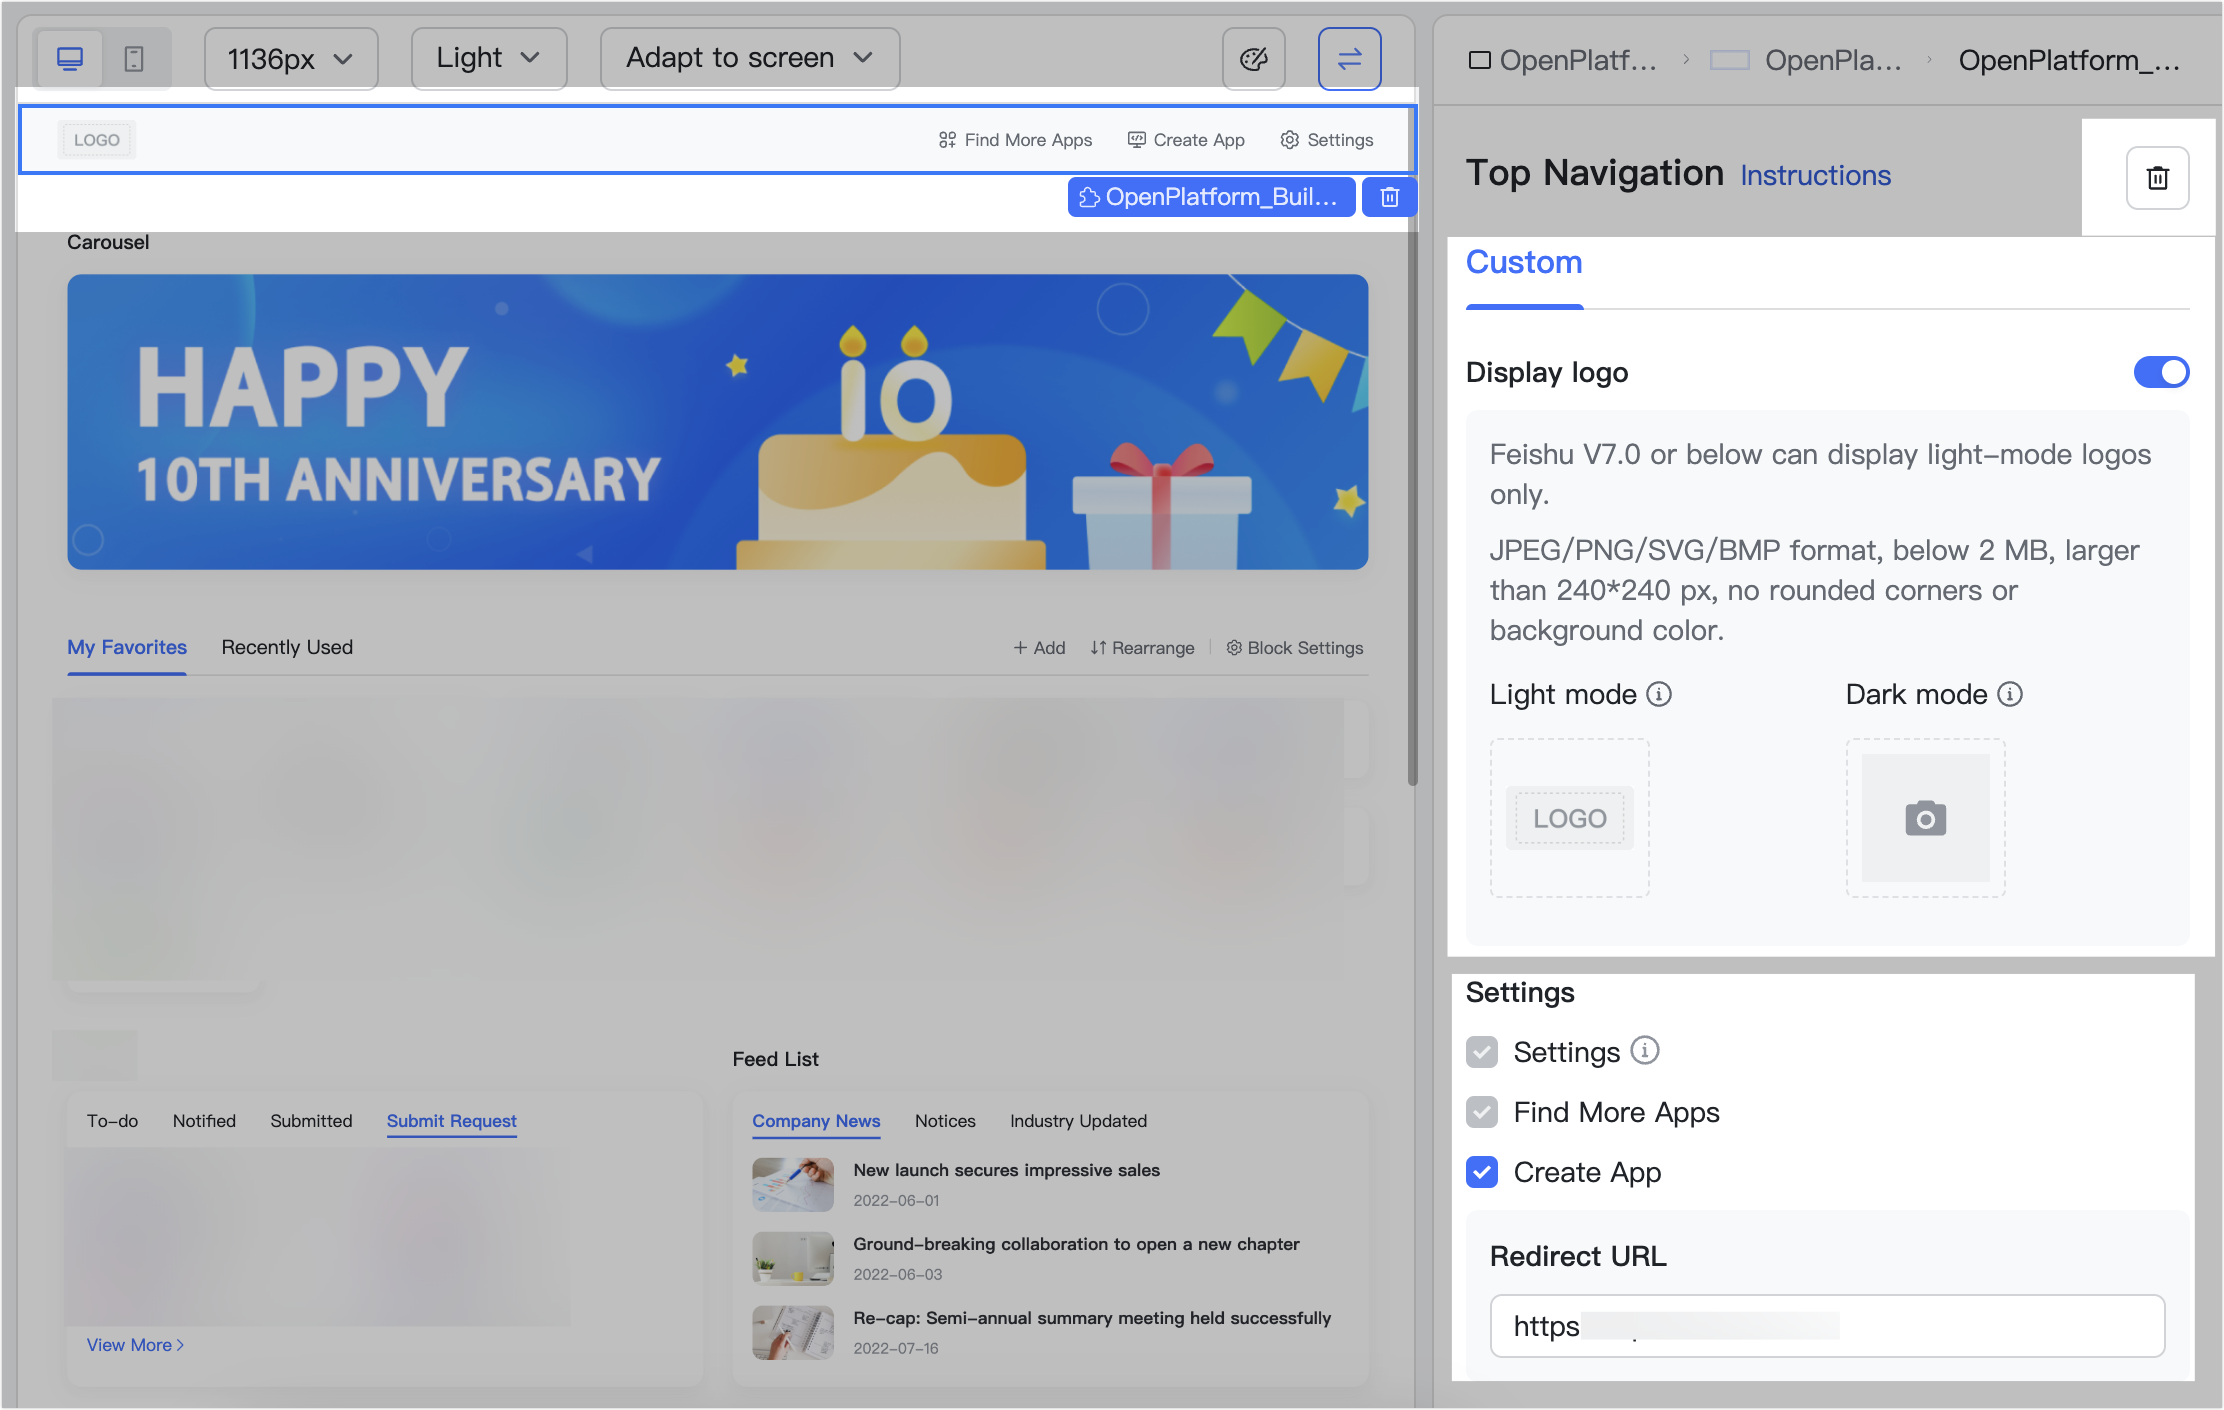
Task: Click the anniversary carousel banner
Action: pyautogui.click(x=717, y=422)
